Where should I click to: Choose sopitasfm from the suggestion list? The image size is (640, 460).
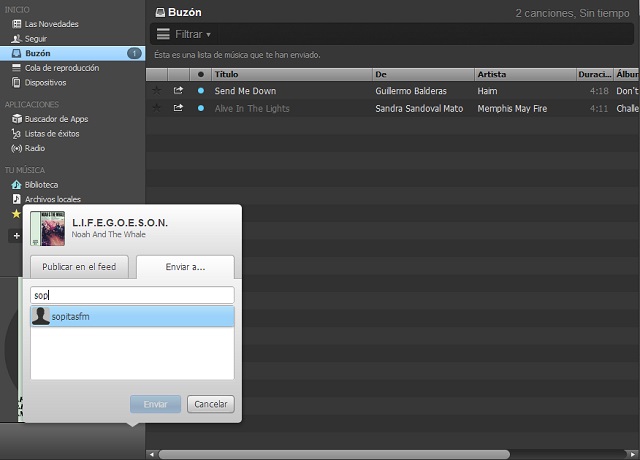(x=132, y=316)
